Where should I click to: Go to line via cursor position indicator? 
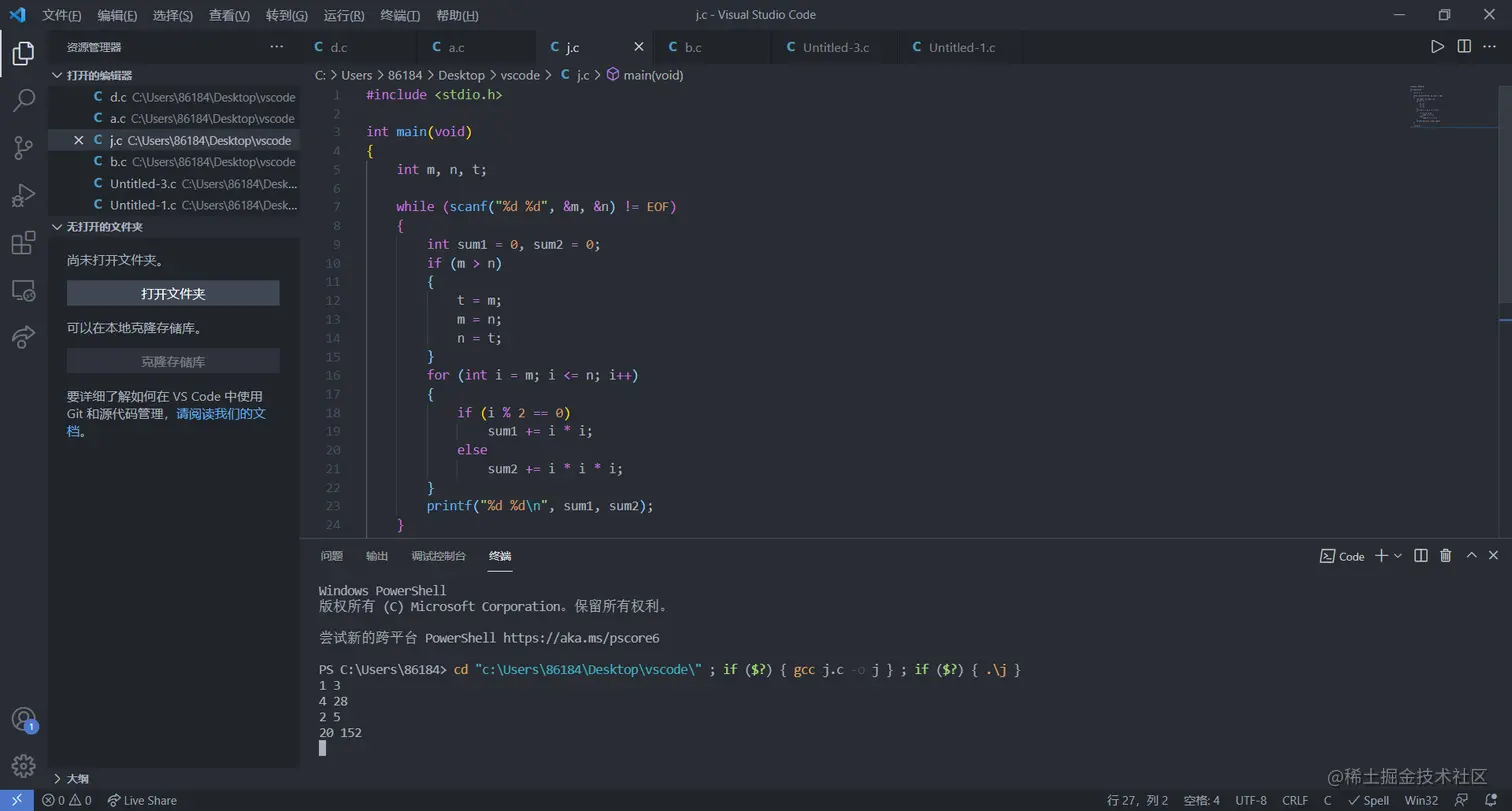[1138, 800]
